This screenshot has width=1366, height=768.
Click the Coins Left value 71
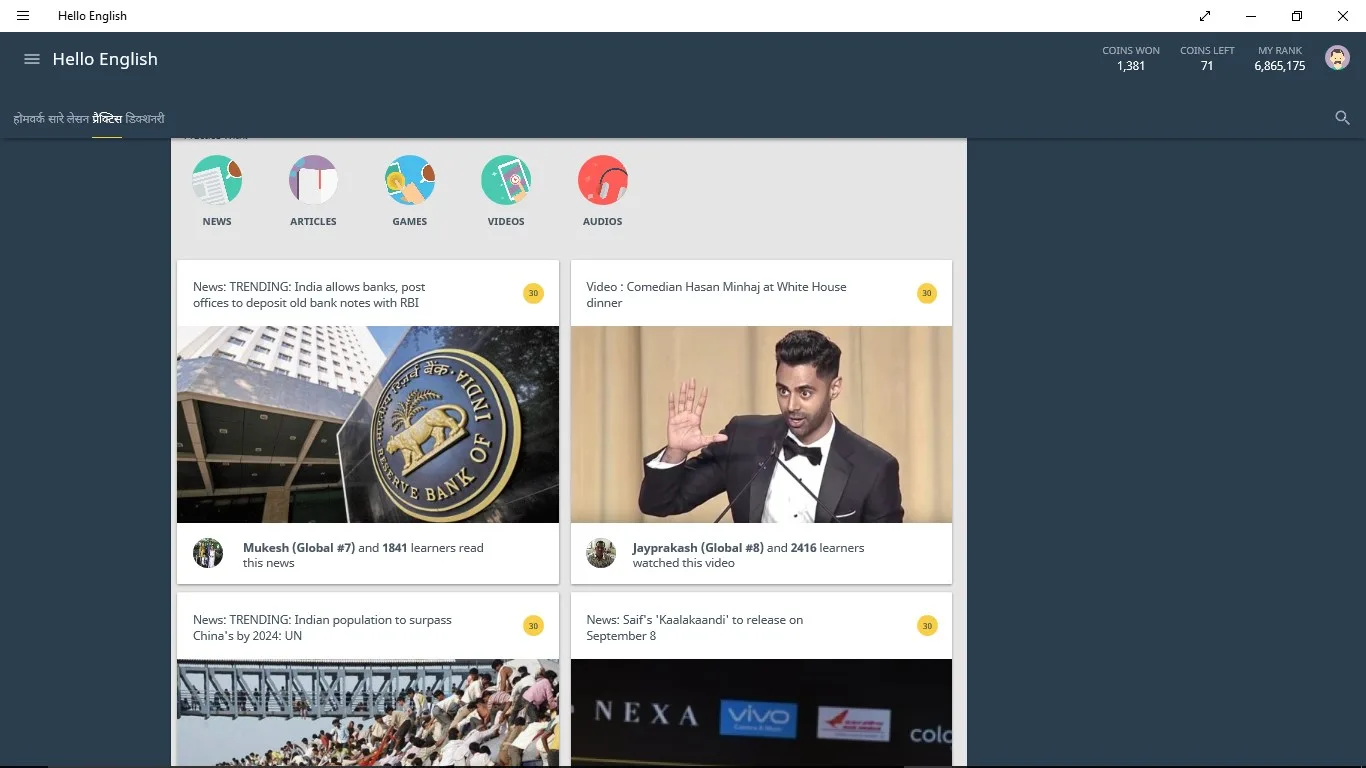point(1207,66)
